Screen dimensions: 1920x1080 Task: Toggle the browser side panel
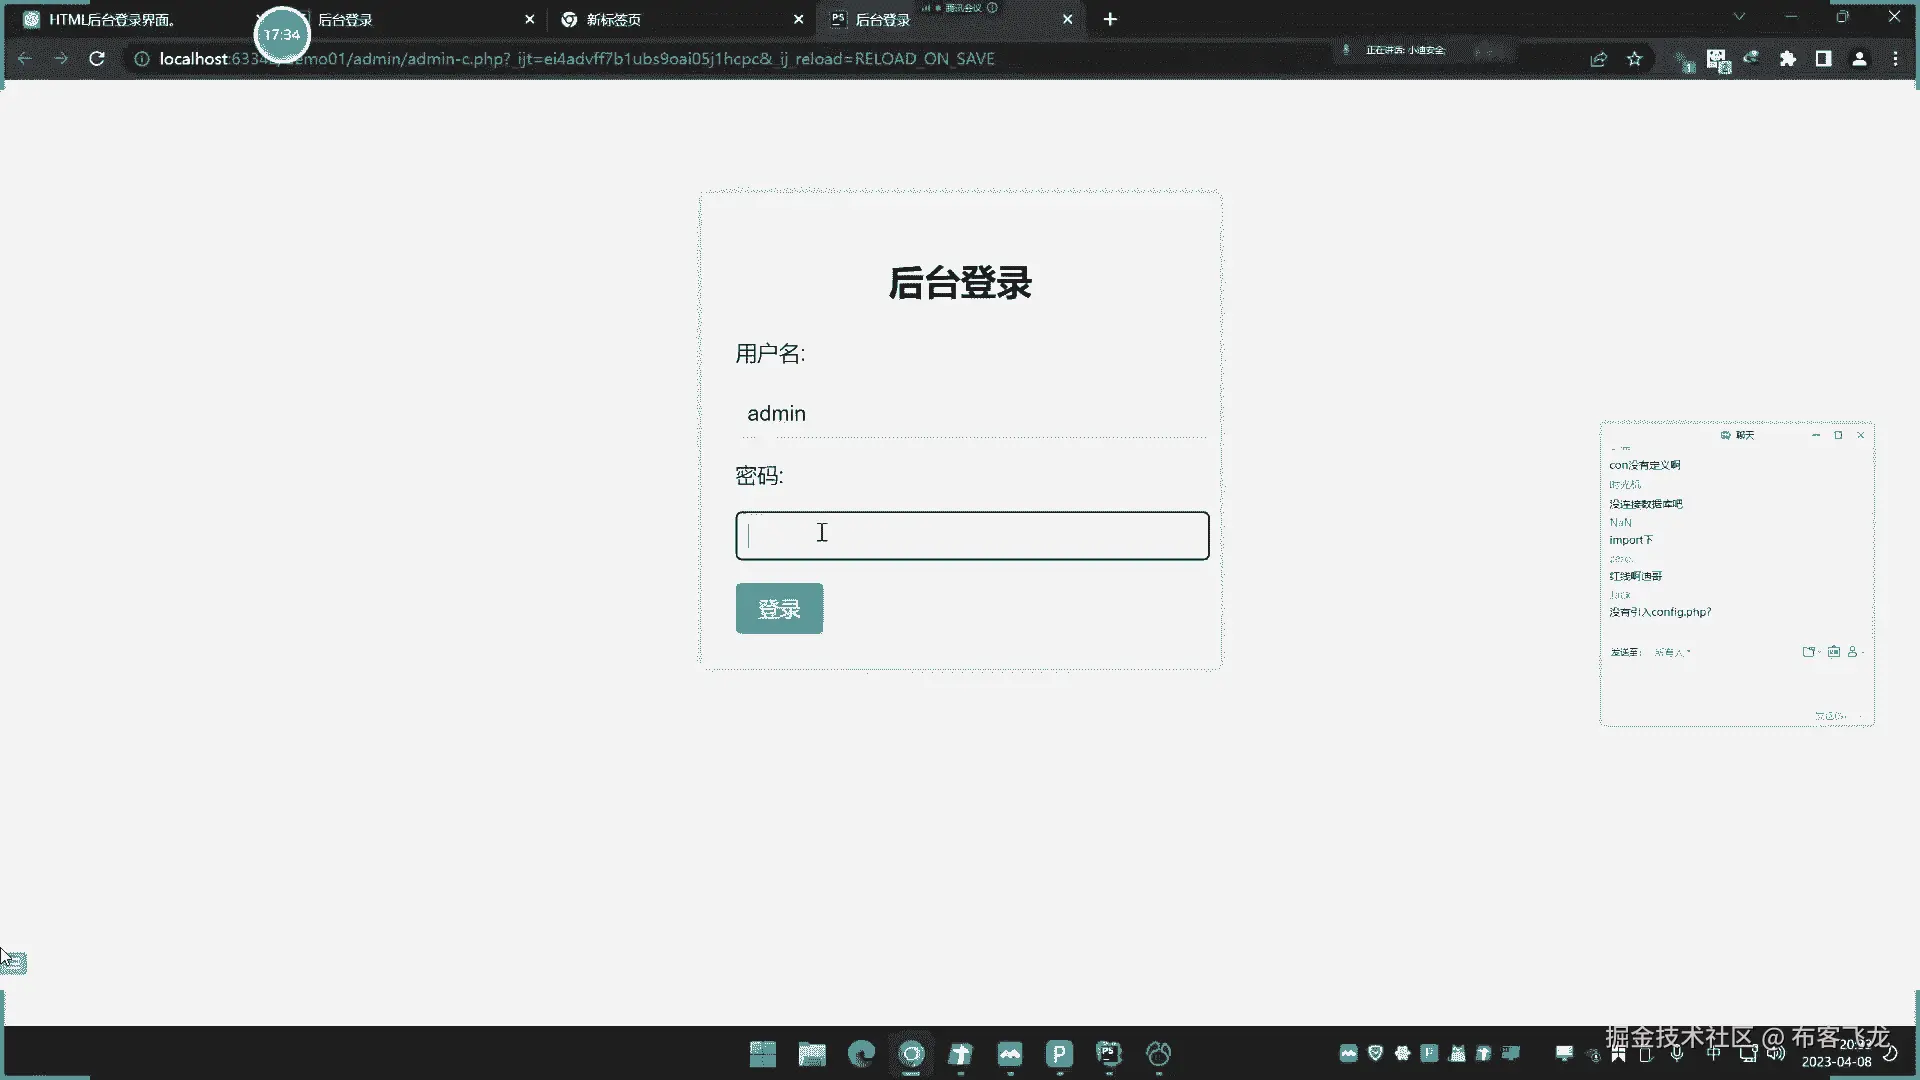click(x=1823, y=59)
